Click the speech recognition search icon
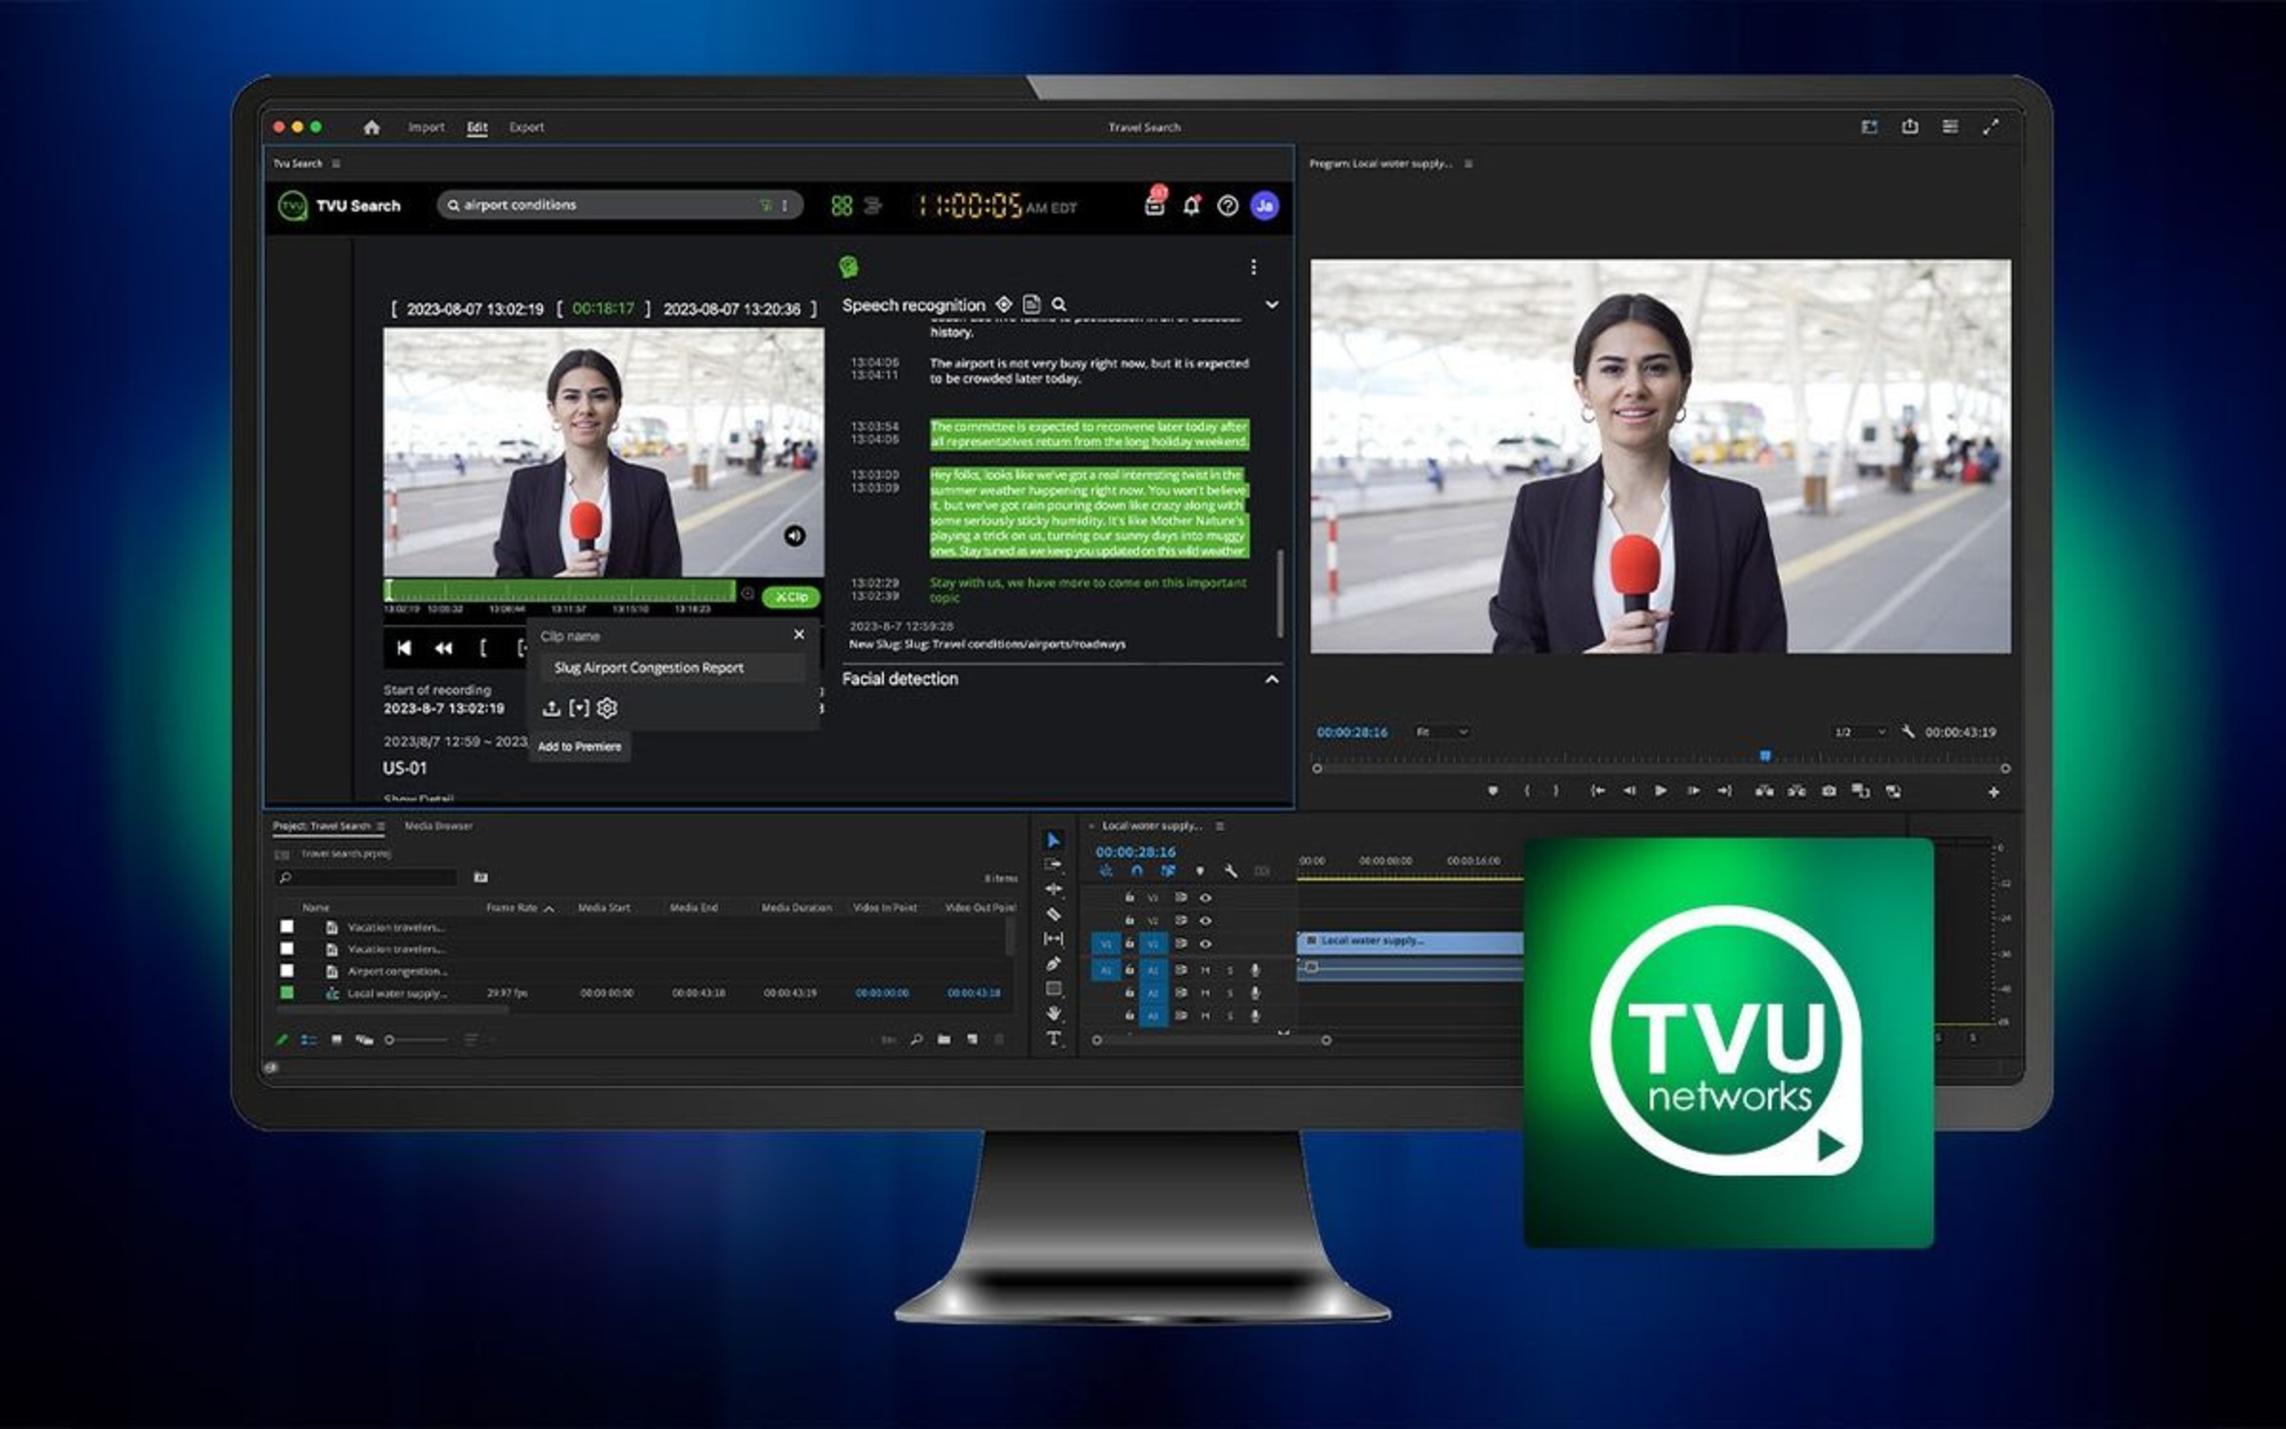The height and width of the screenshot is (1429, 2286). pos(1059,305)
